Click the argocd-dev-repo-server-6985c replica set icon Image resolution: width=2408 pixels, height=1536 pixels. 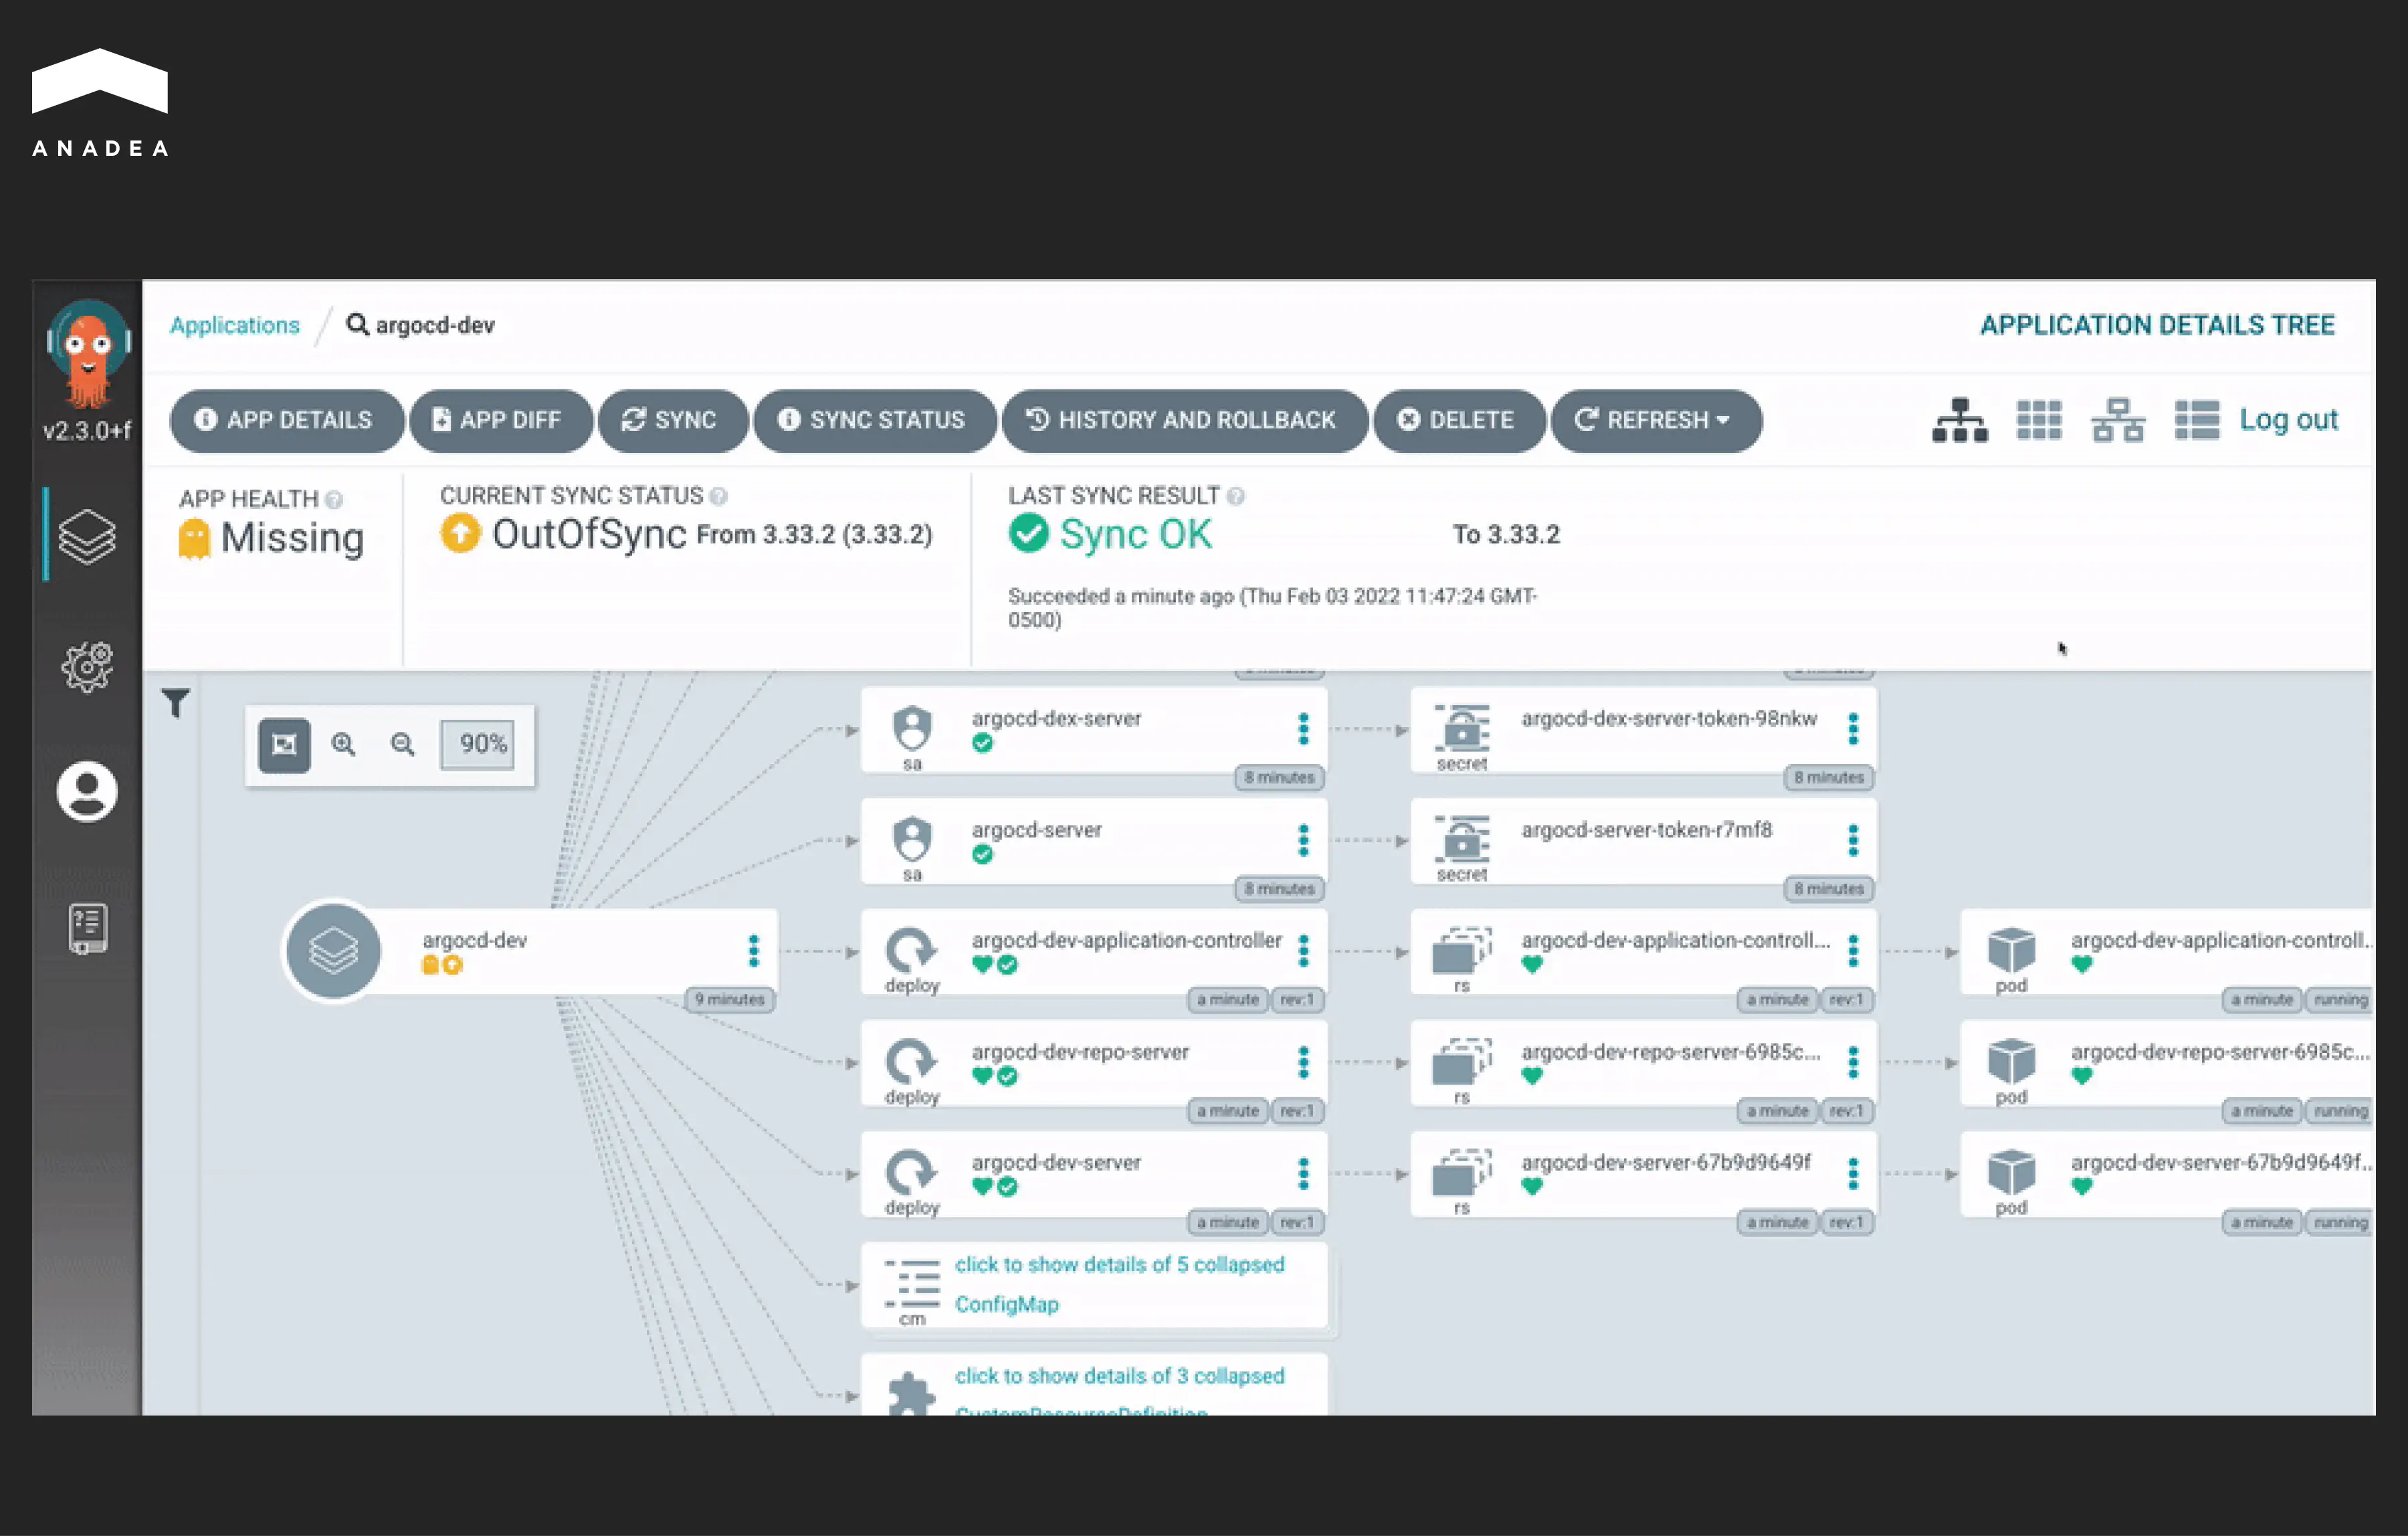click(1462, 1062)
